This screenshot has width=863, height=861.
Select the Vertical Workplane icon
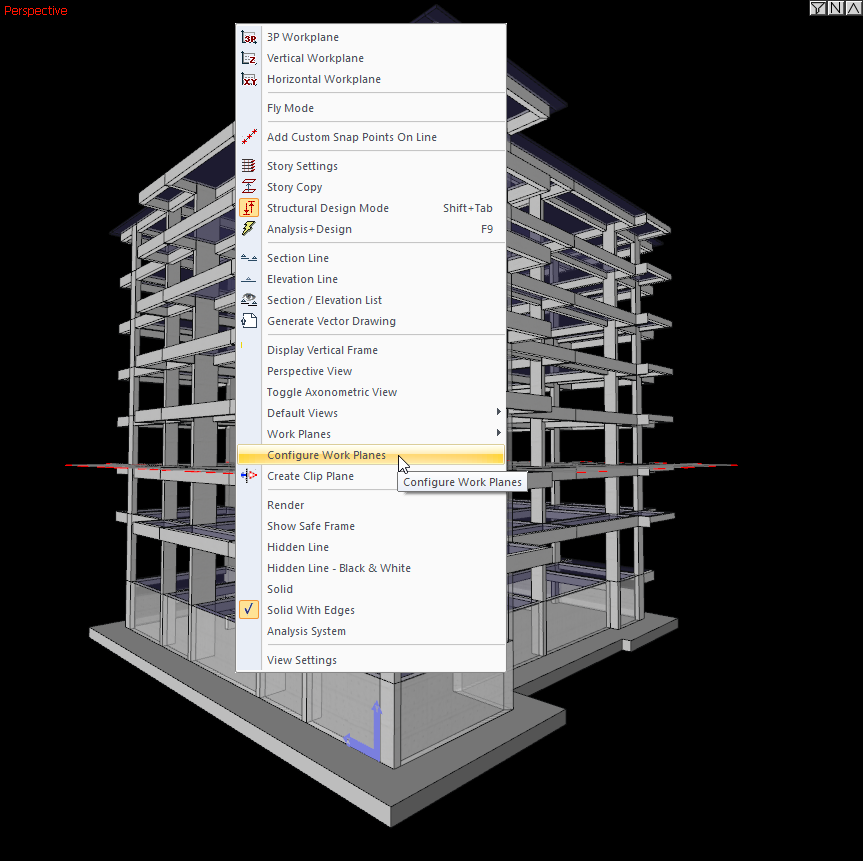click(249, 58)
